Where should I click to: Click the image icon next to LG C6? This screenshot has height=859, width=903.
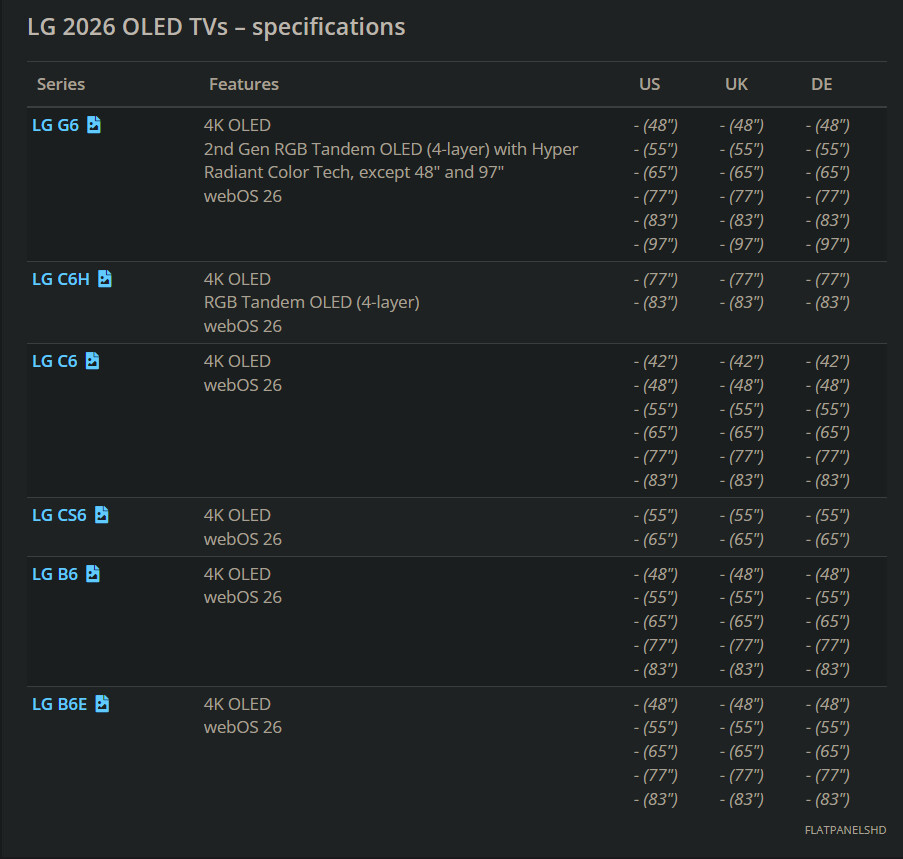pyautogui.click(x=93, y=360)
